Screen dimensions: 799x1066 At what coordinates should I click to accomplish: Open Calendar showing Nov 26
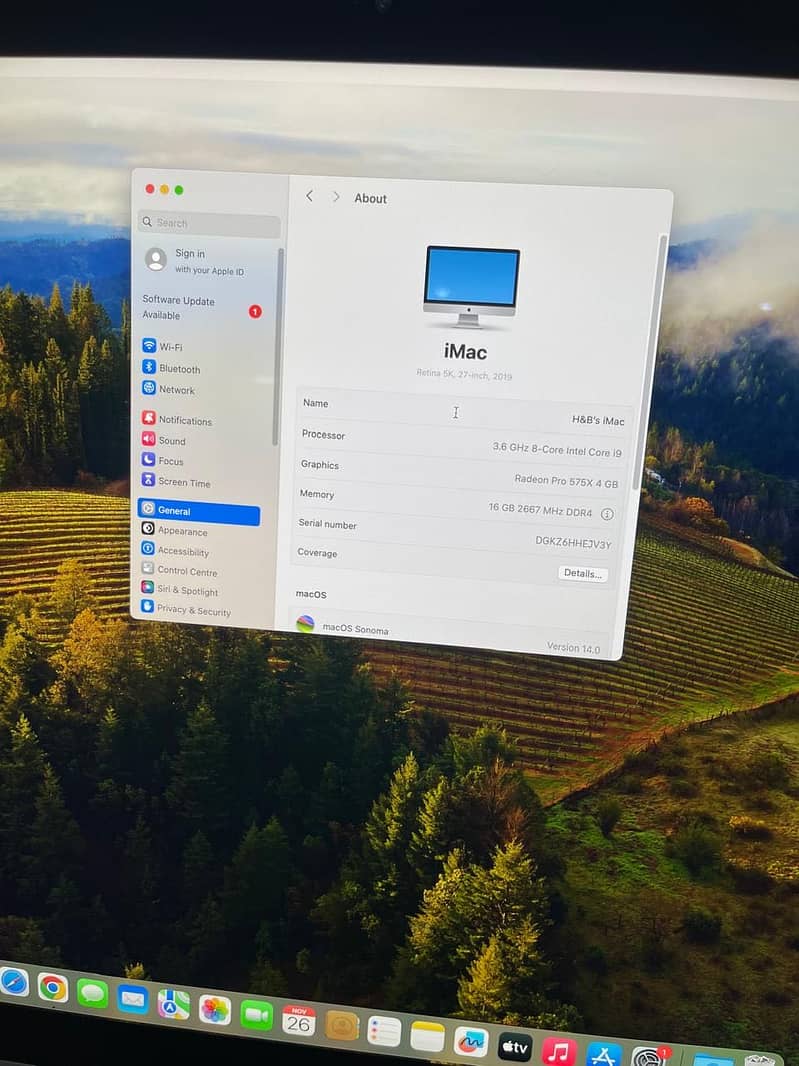[x=299, y=1020]
